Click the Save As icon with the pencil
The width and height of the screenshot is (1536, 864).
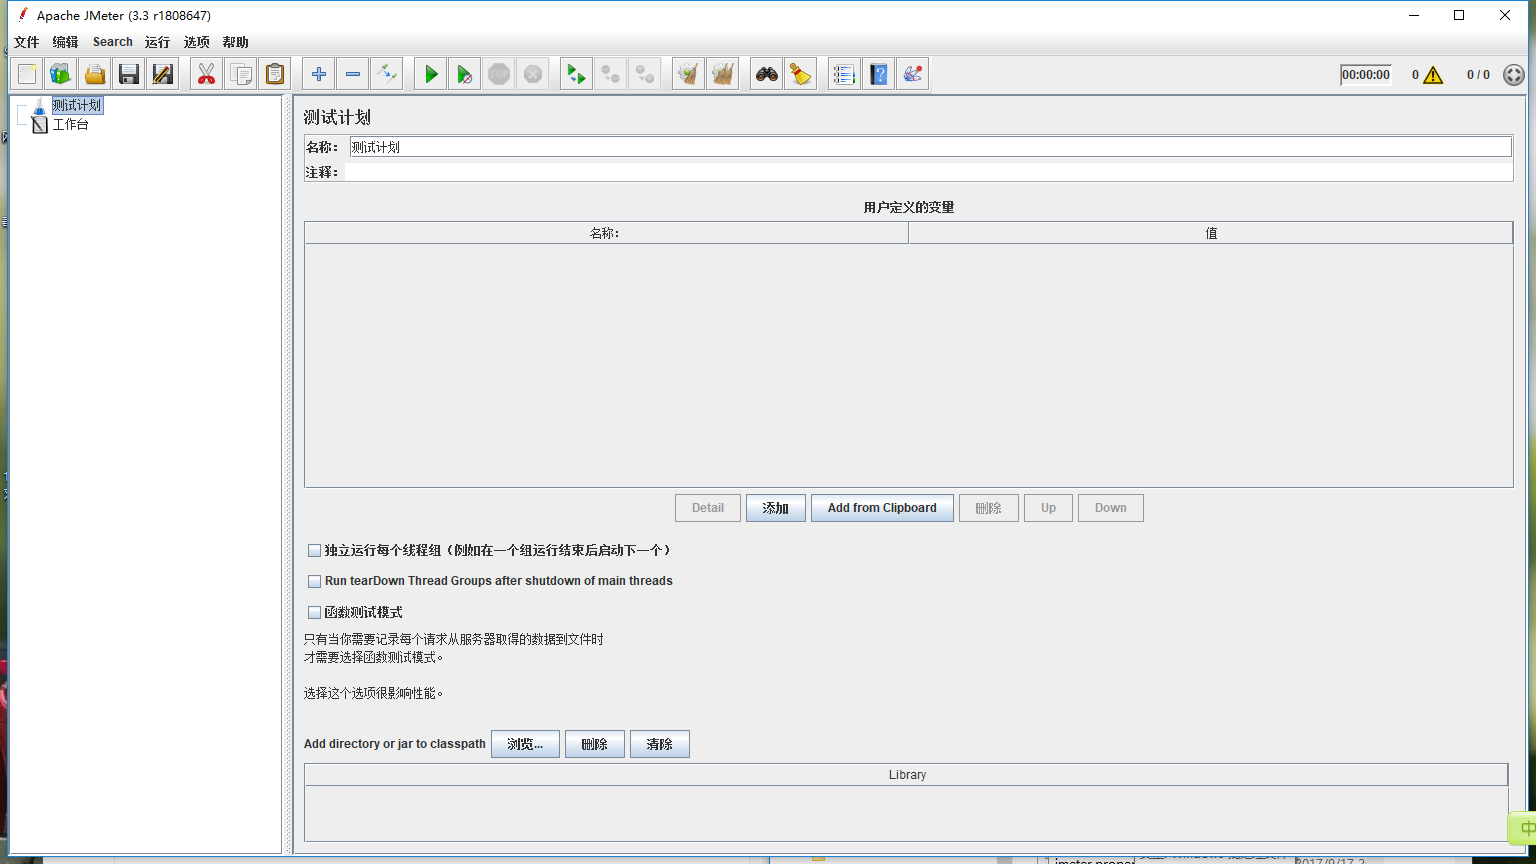(162, 74)
